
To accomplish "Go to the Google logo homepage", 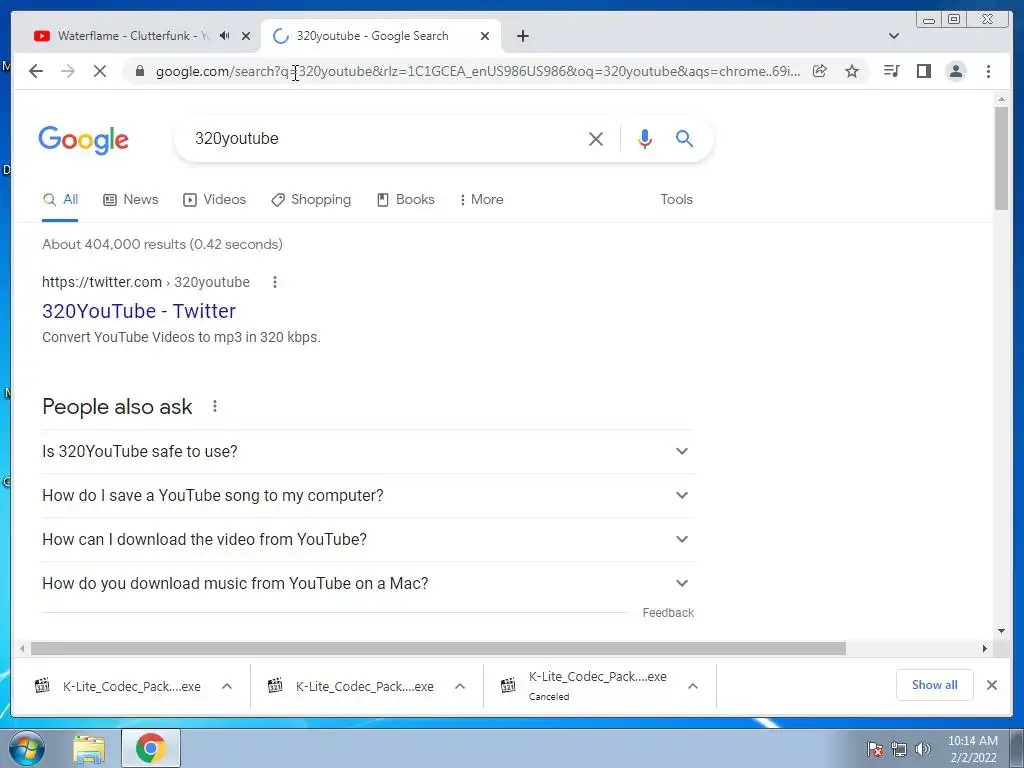I will tap(84, 140).
